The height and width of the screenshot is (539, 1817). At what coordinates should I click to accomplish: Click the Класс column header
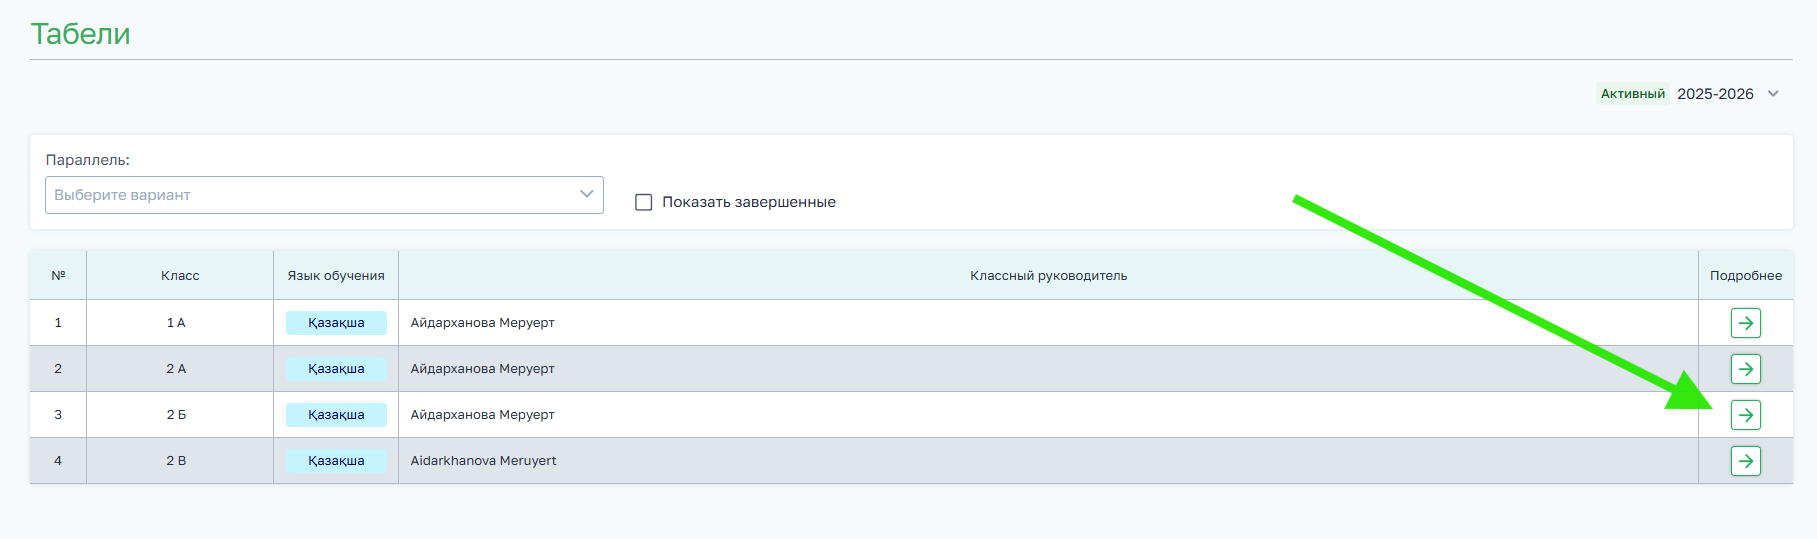180,276
